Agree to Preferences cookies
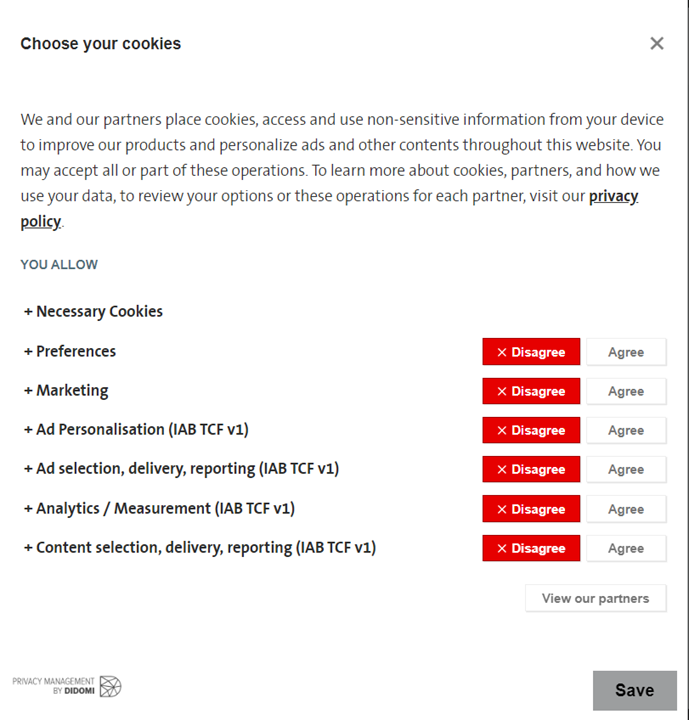Viewport: 689px width, 720px height. [x=626, y=352]
